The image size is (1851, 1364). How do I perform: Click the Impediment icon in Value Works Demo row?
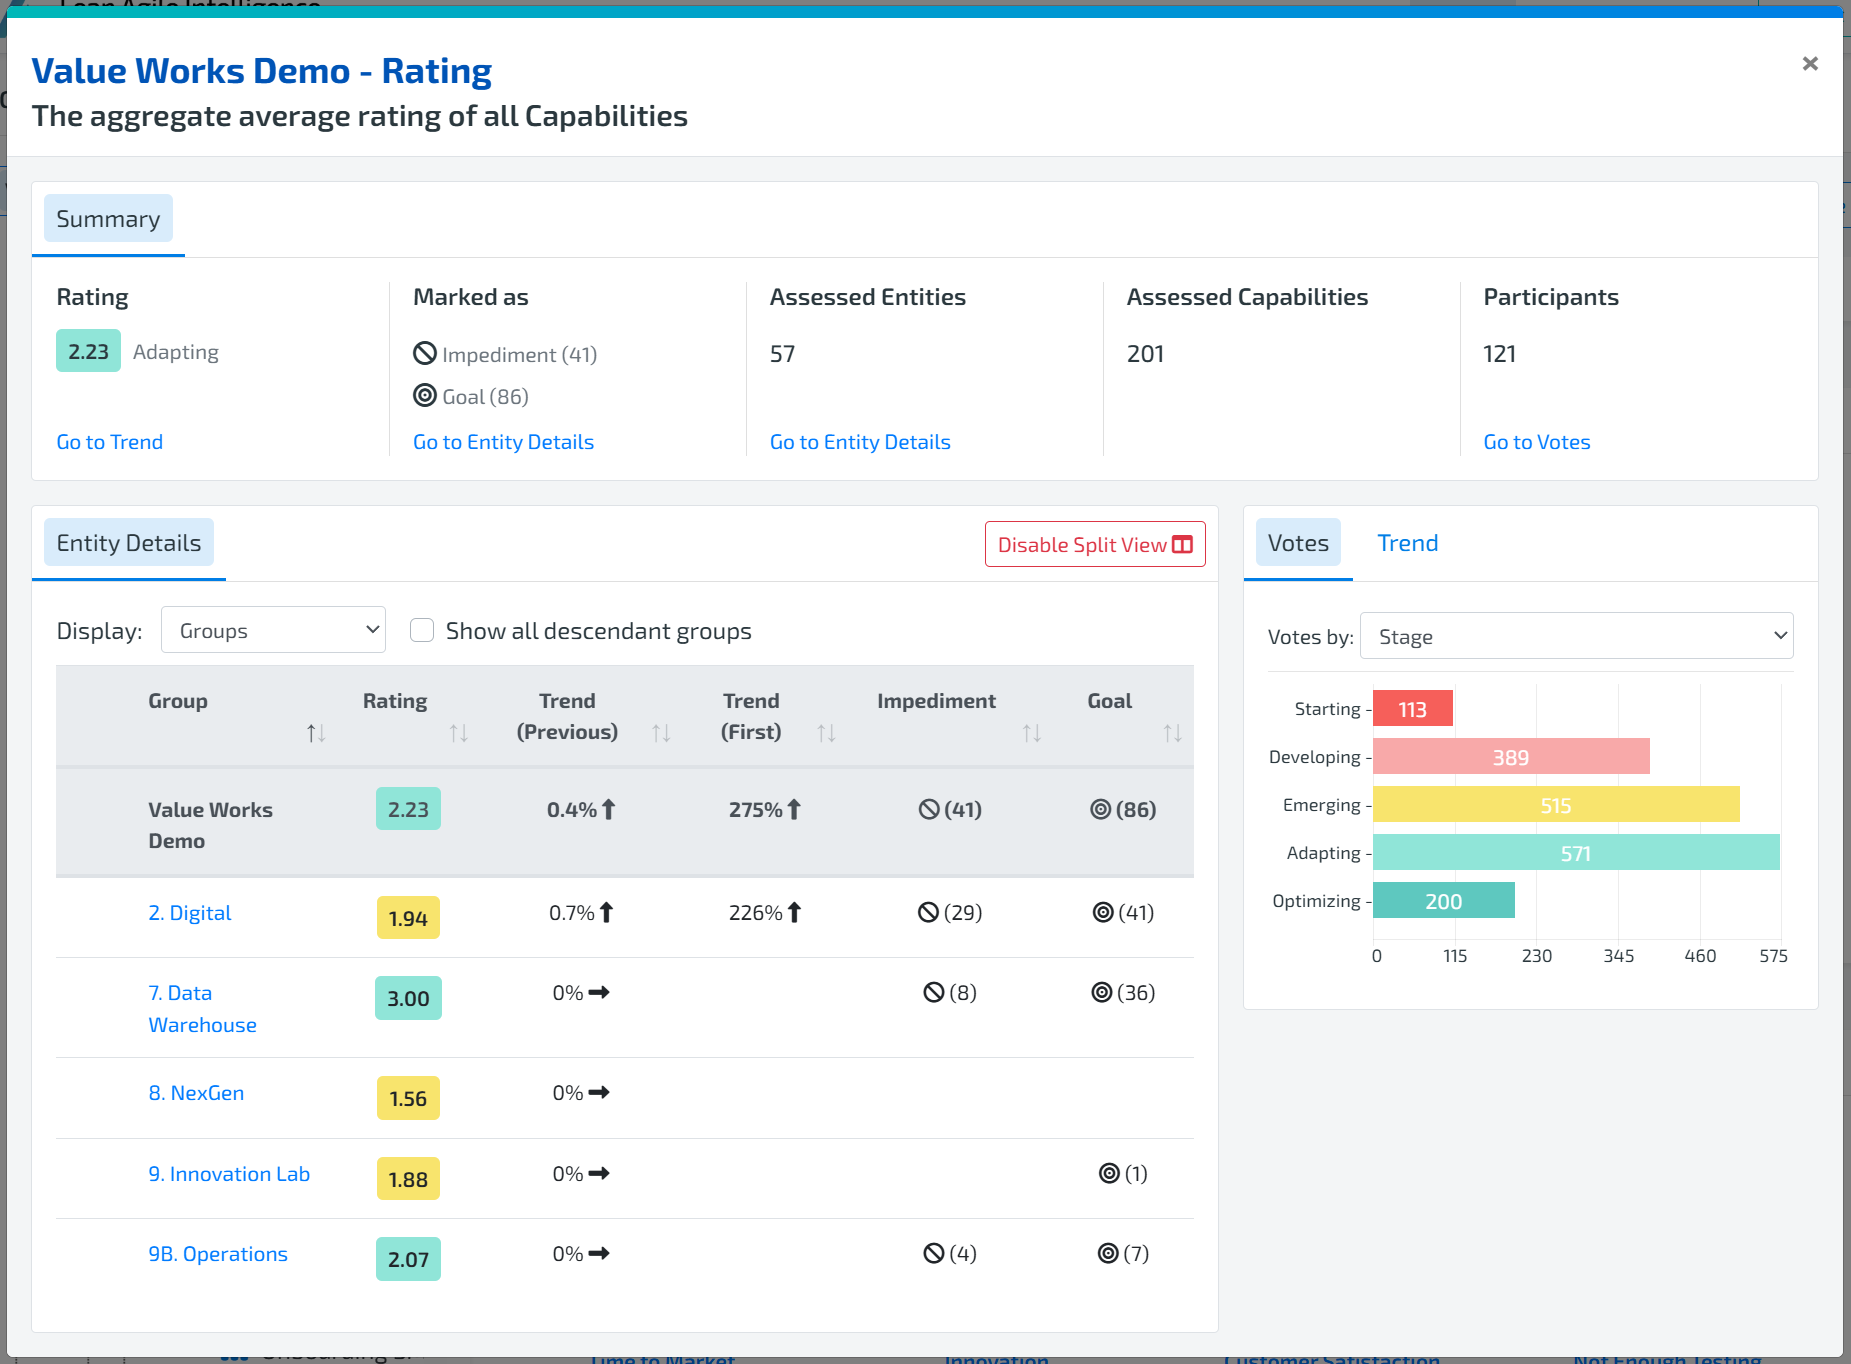click(929, 809)
